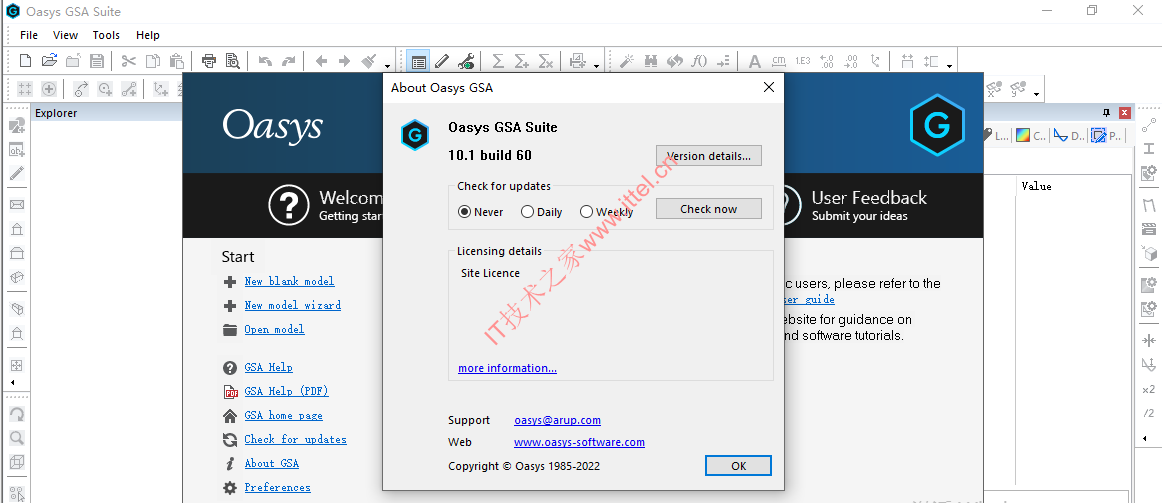Image resolution: width=1162 pixels, height=503 pixels.
Task: Click the wrench tools icon in toolbar
Action: pyautogui.click(x=465, y=61)
